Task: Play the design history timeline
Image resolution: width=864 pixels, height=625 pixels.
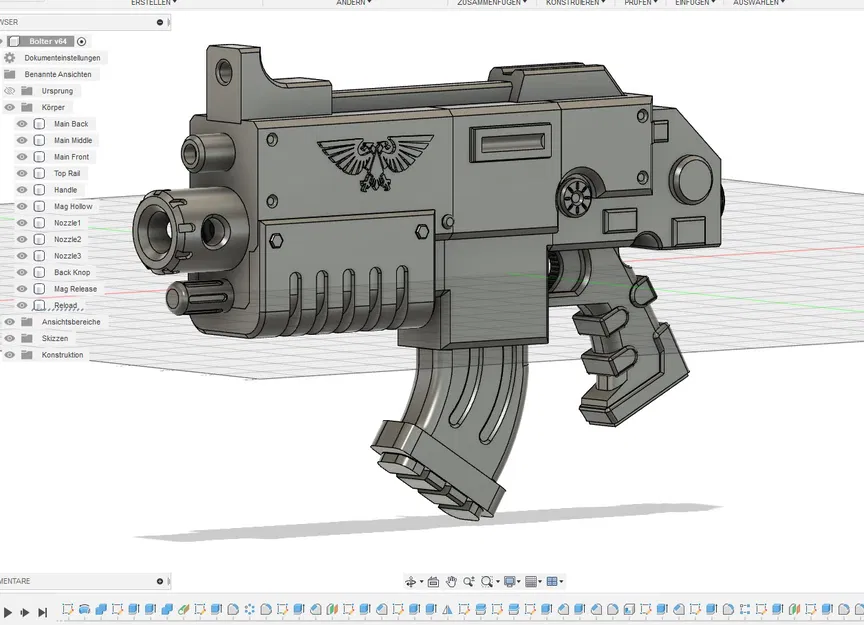Action: [7, 610]
